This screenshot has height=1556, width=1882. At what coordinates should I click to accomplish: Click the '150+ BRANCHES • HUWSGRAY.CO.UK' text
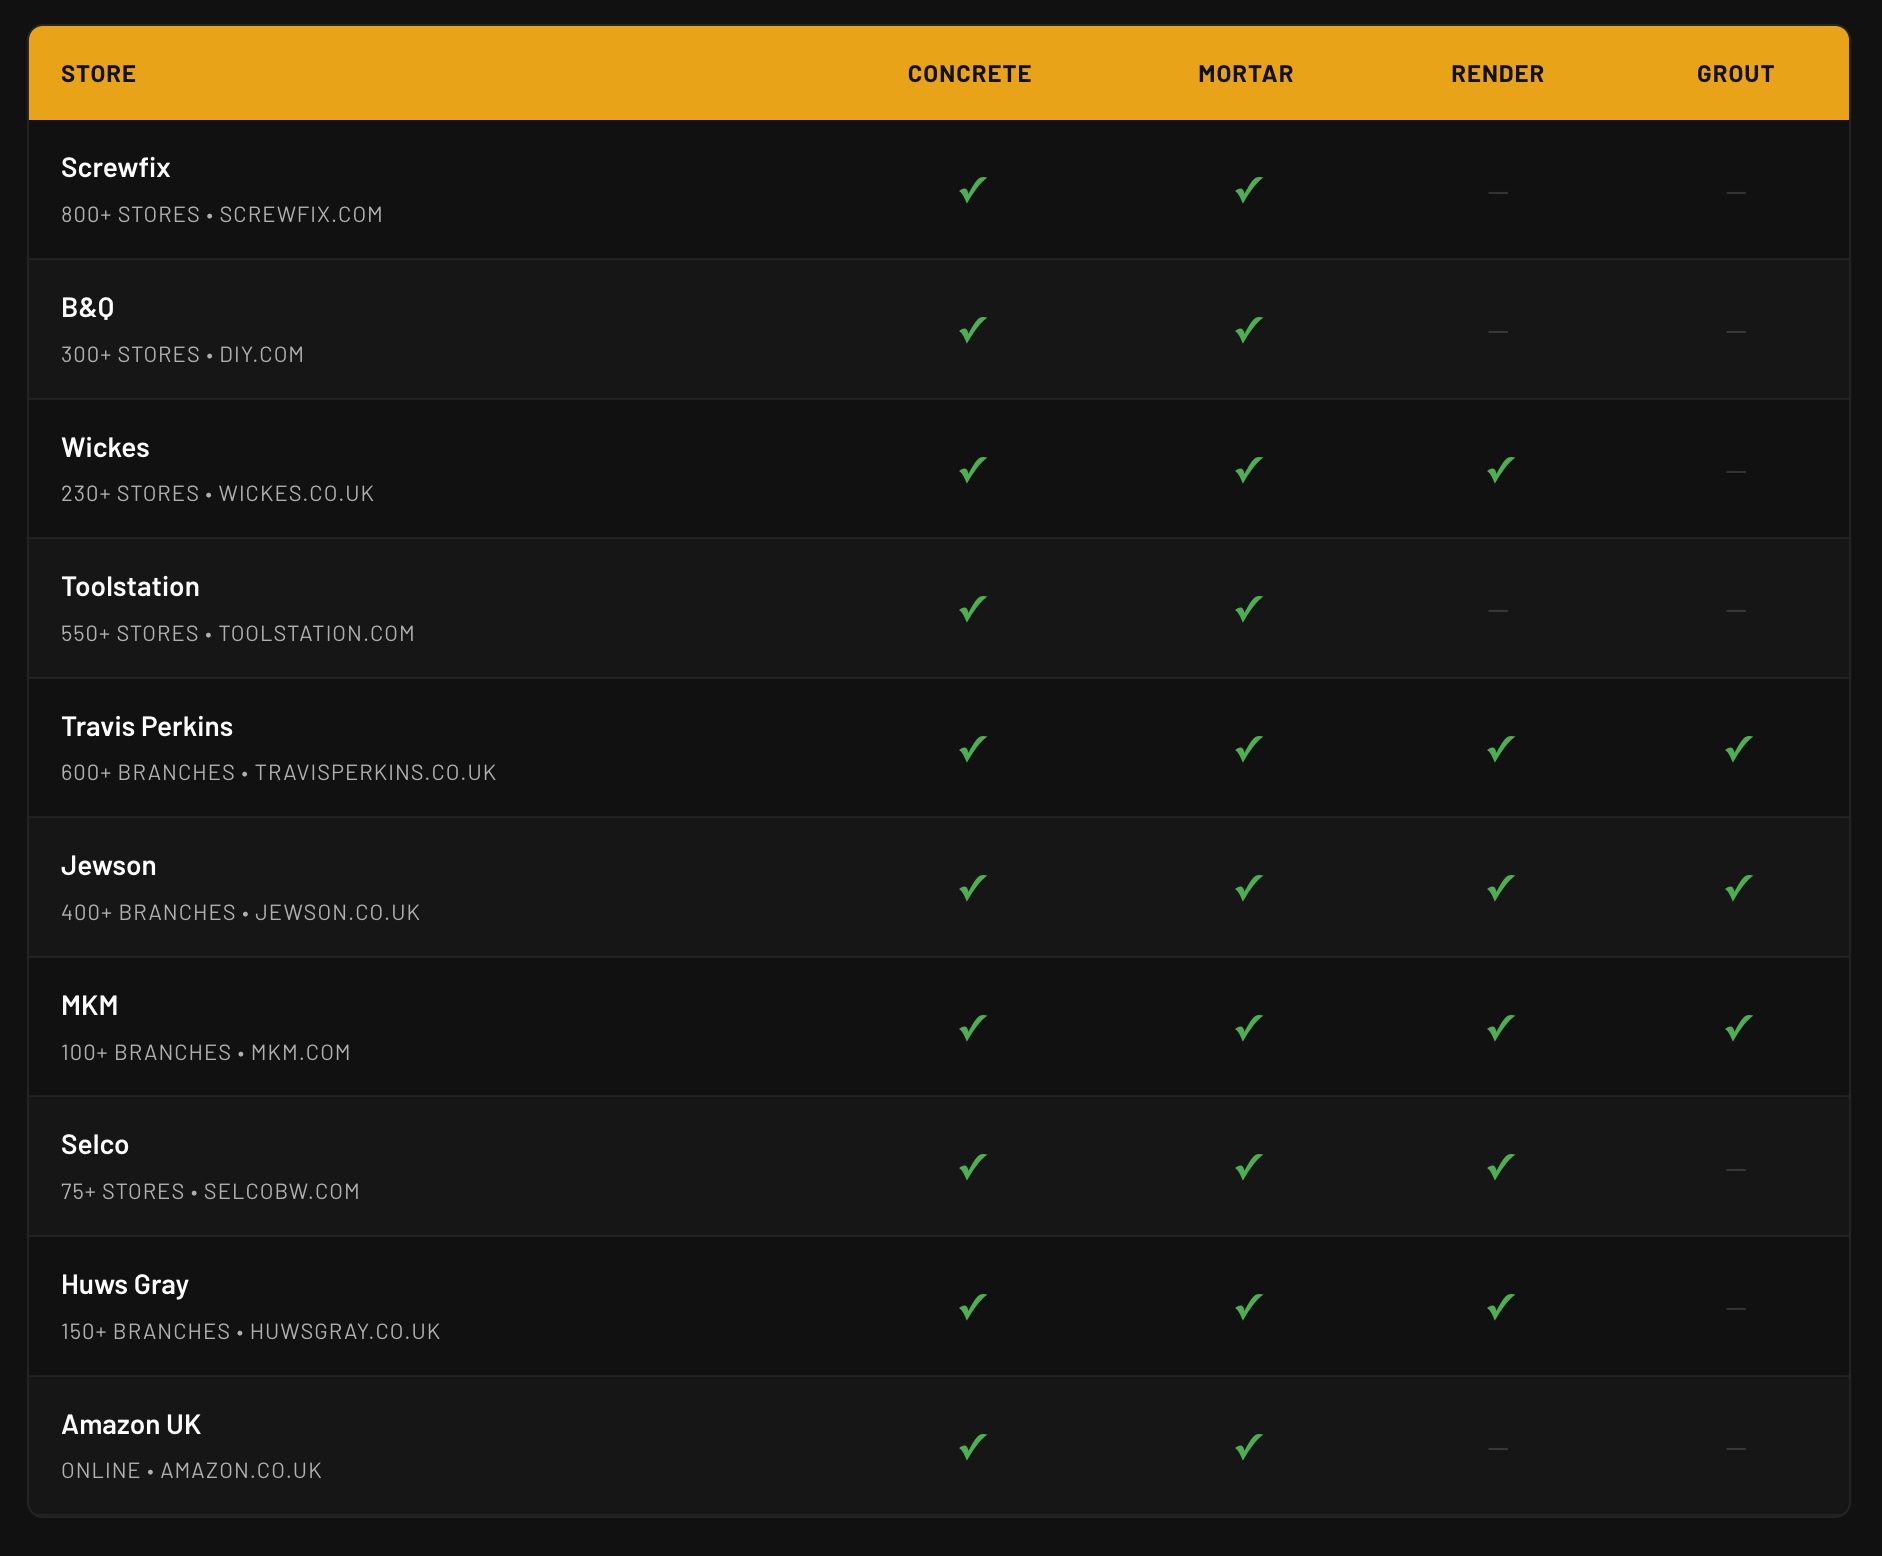coord(251,1332)
